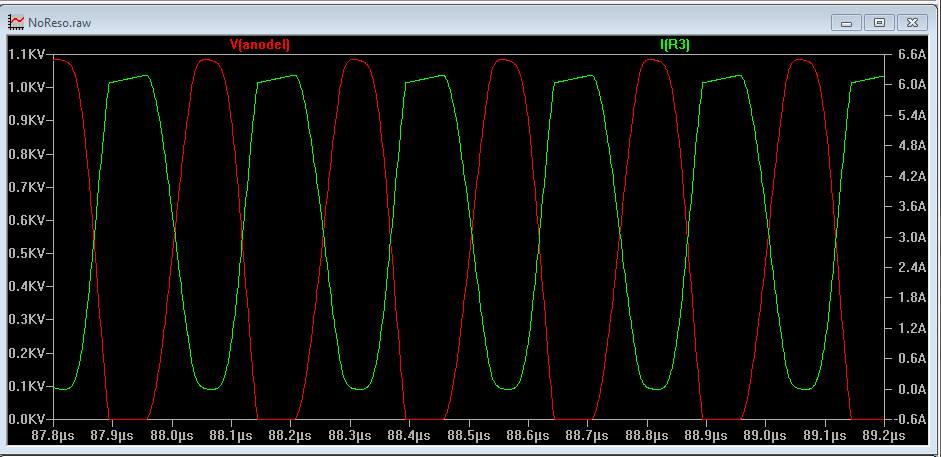941x457 pixels.
Task: Click the NoReso.raw waveform icon in title bar
Action: click(16, 22)
